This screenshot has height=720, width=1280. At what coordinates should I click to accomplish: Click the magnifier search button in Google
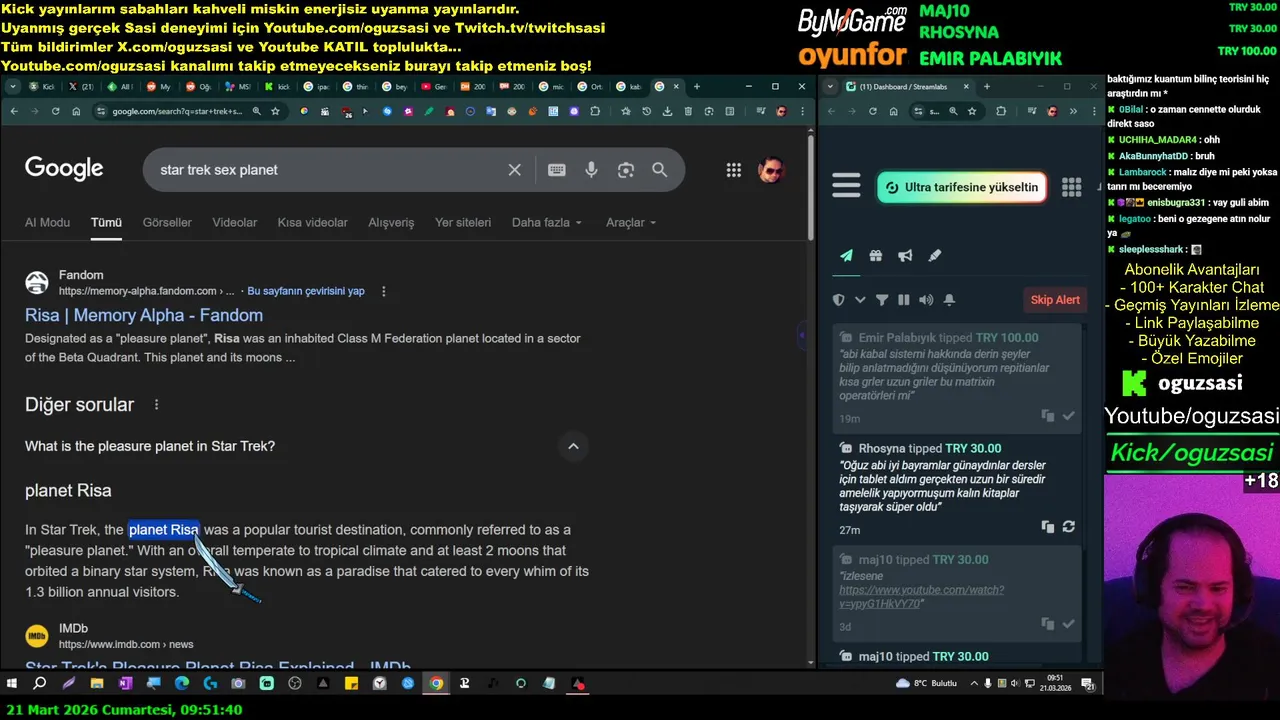tap(660, 170)
